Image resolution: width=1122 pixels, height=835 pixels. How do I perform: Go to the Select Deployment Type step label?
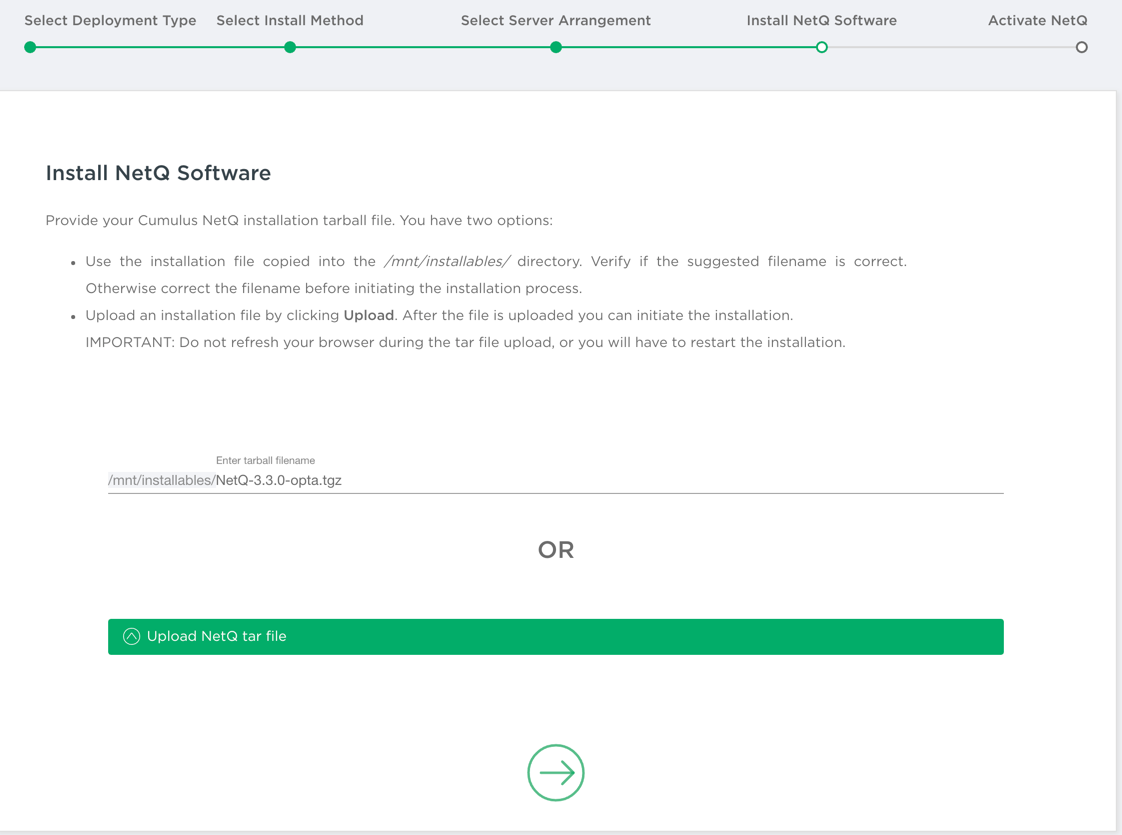tap(110, 21)
